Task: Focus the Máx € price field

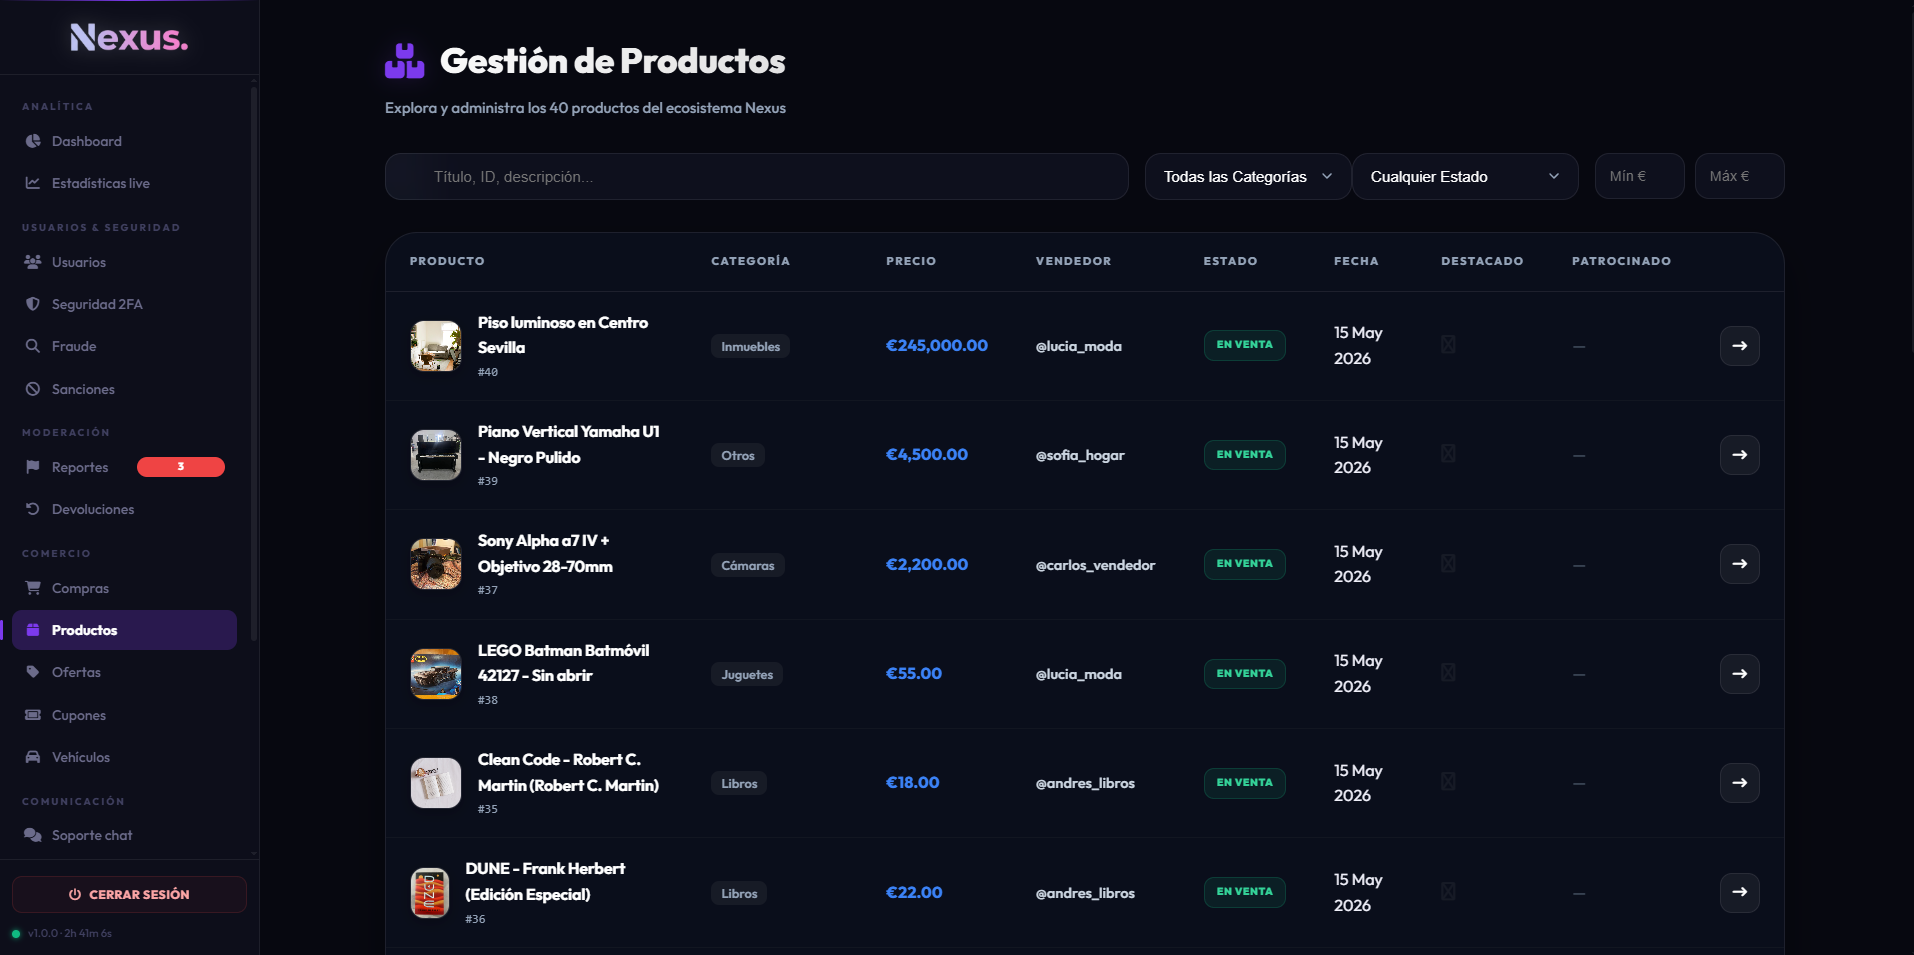Action: coord(1740,176)
